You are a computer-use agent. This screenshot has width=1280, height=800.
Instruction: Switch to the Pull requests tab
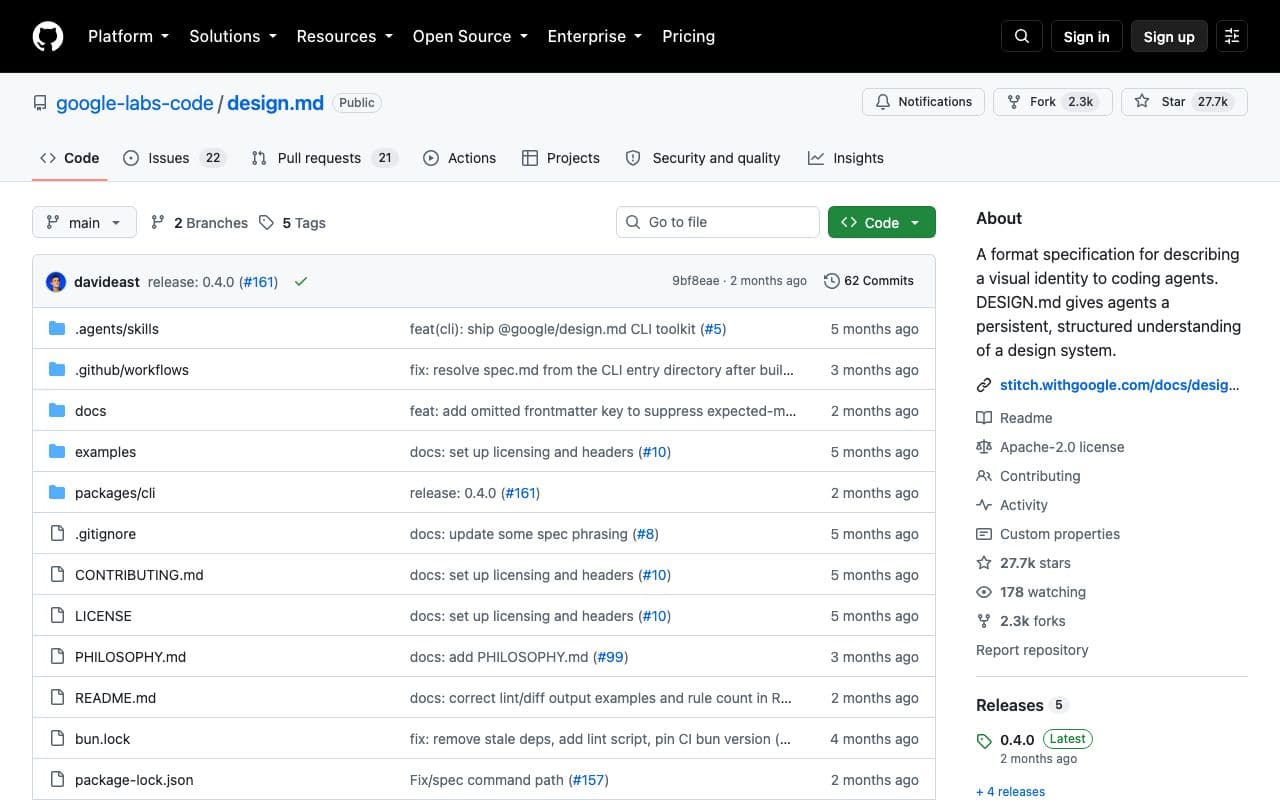[324, 158]
